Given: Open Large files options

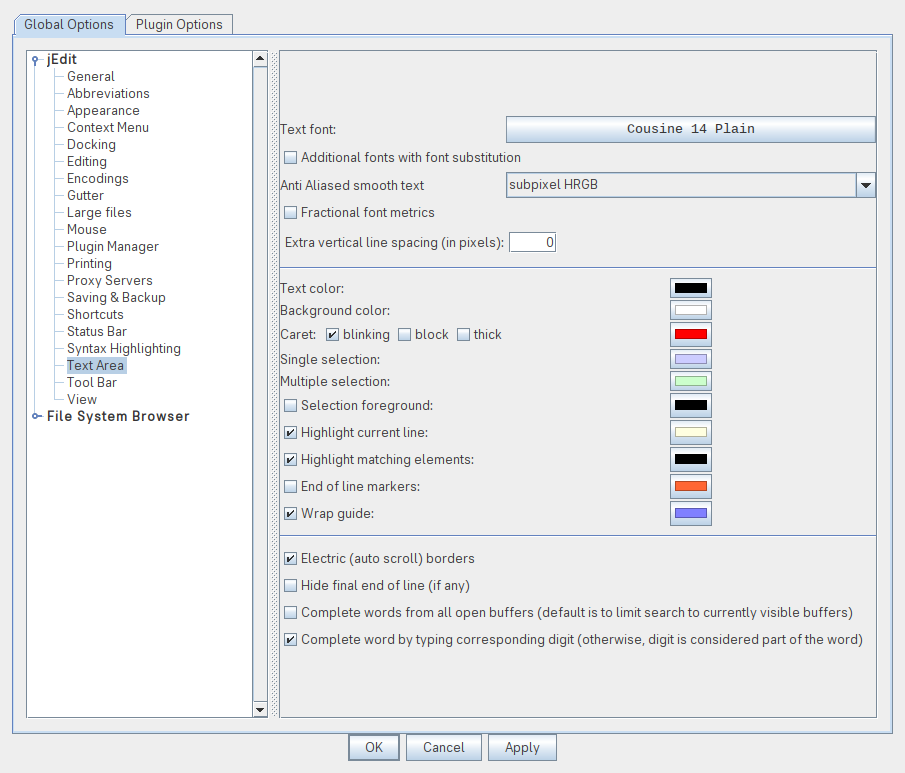Looking at the screenshot, I should (x=99, y=212).
